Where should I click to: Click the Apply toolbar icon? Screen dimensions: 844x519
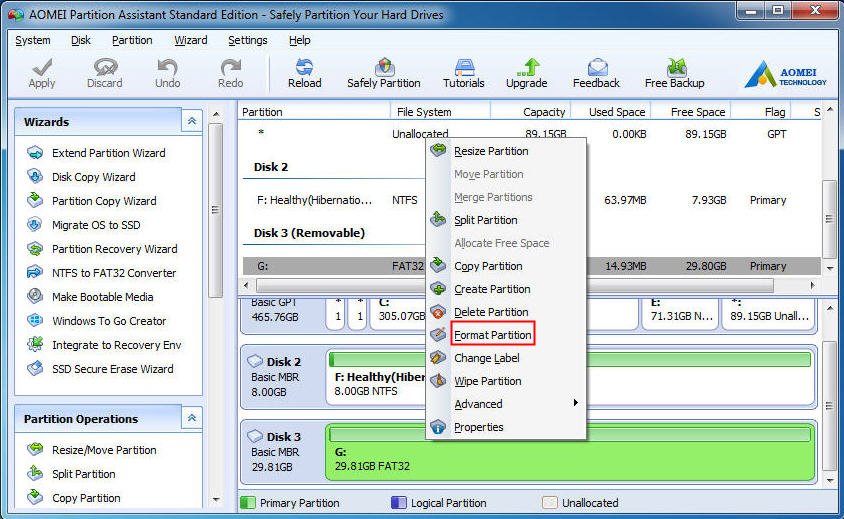pos(42,73)
